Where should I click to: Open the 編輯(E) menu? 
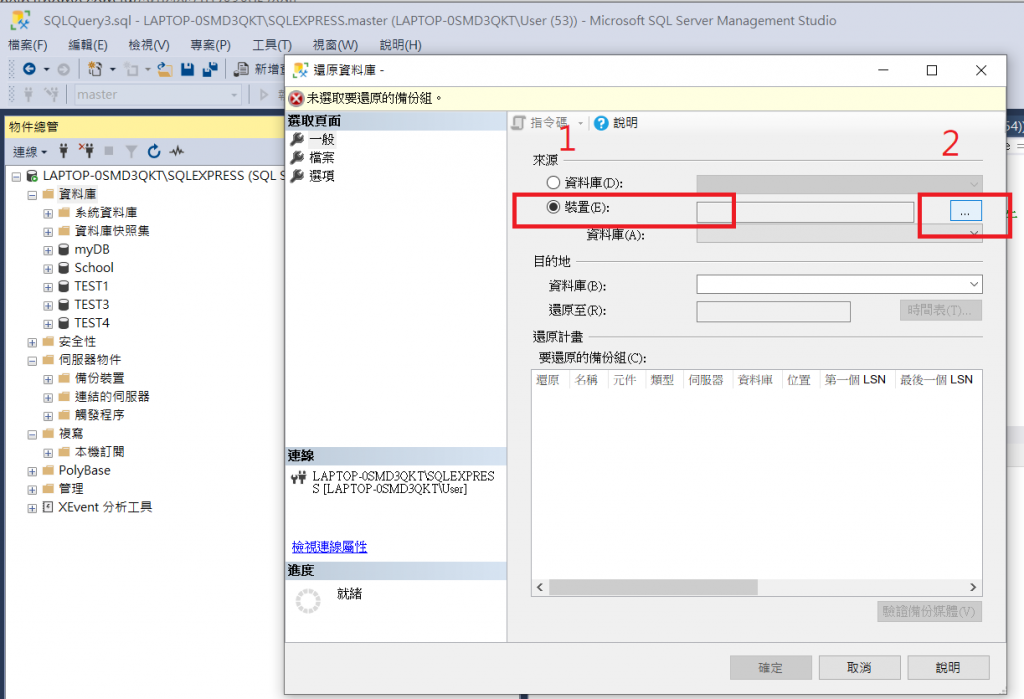pyautogui.click(x=88, y=45)
